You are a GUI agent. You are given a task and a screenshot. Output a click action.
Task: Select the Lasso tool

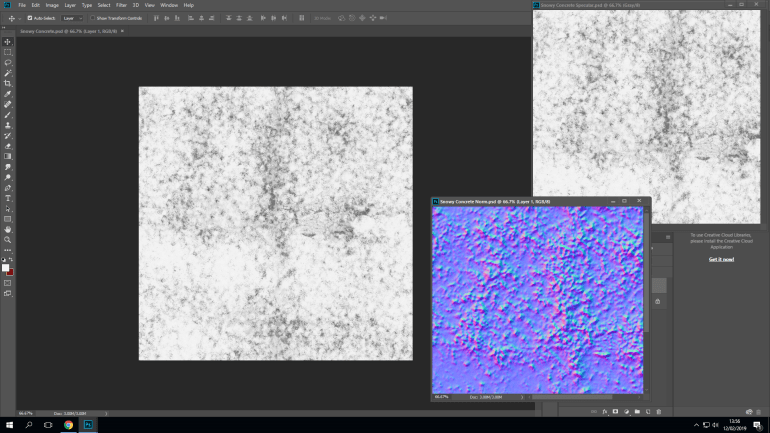[7, 63]
